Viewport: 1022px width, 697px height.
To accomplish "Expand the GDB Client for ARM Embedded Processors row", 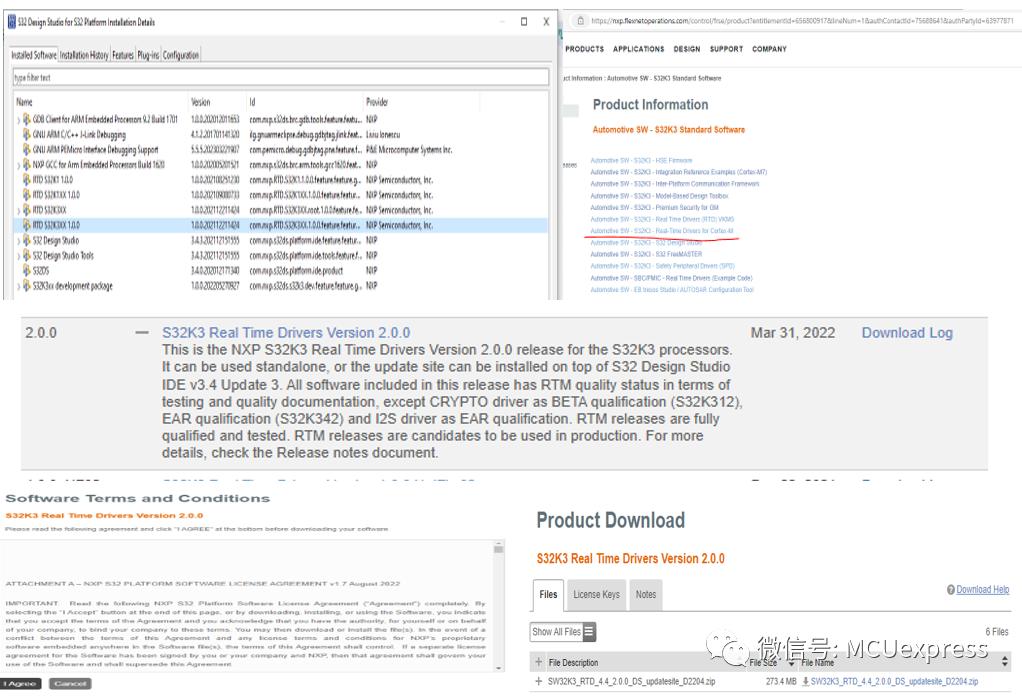I will pos(18,119).
